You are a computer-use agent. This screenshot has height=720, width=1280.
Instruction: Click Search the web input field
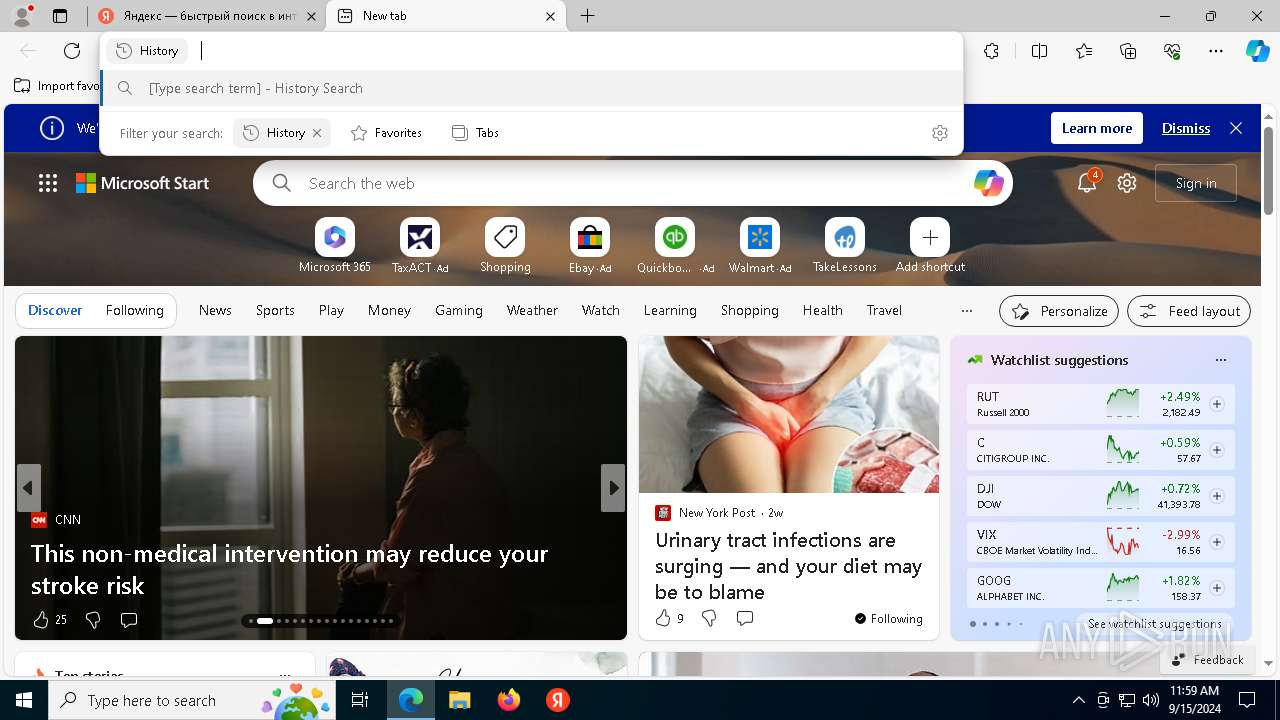(x=635, y=183)
